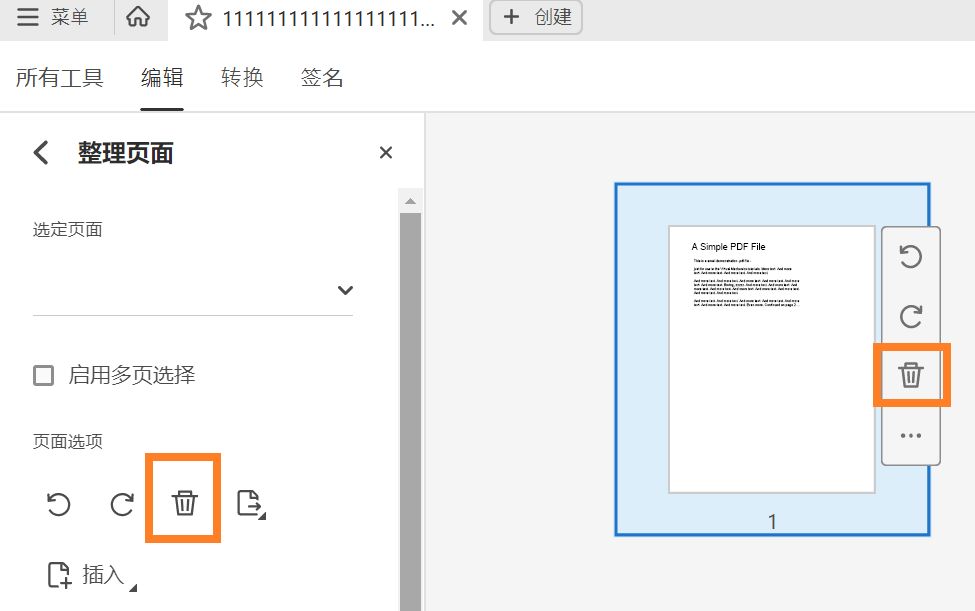
Task: Enable 启用多页选择 checkbox
Action: 43,374
